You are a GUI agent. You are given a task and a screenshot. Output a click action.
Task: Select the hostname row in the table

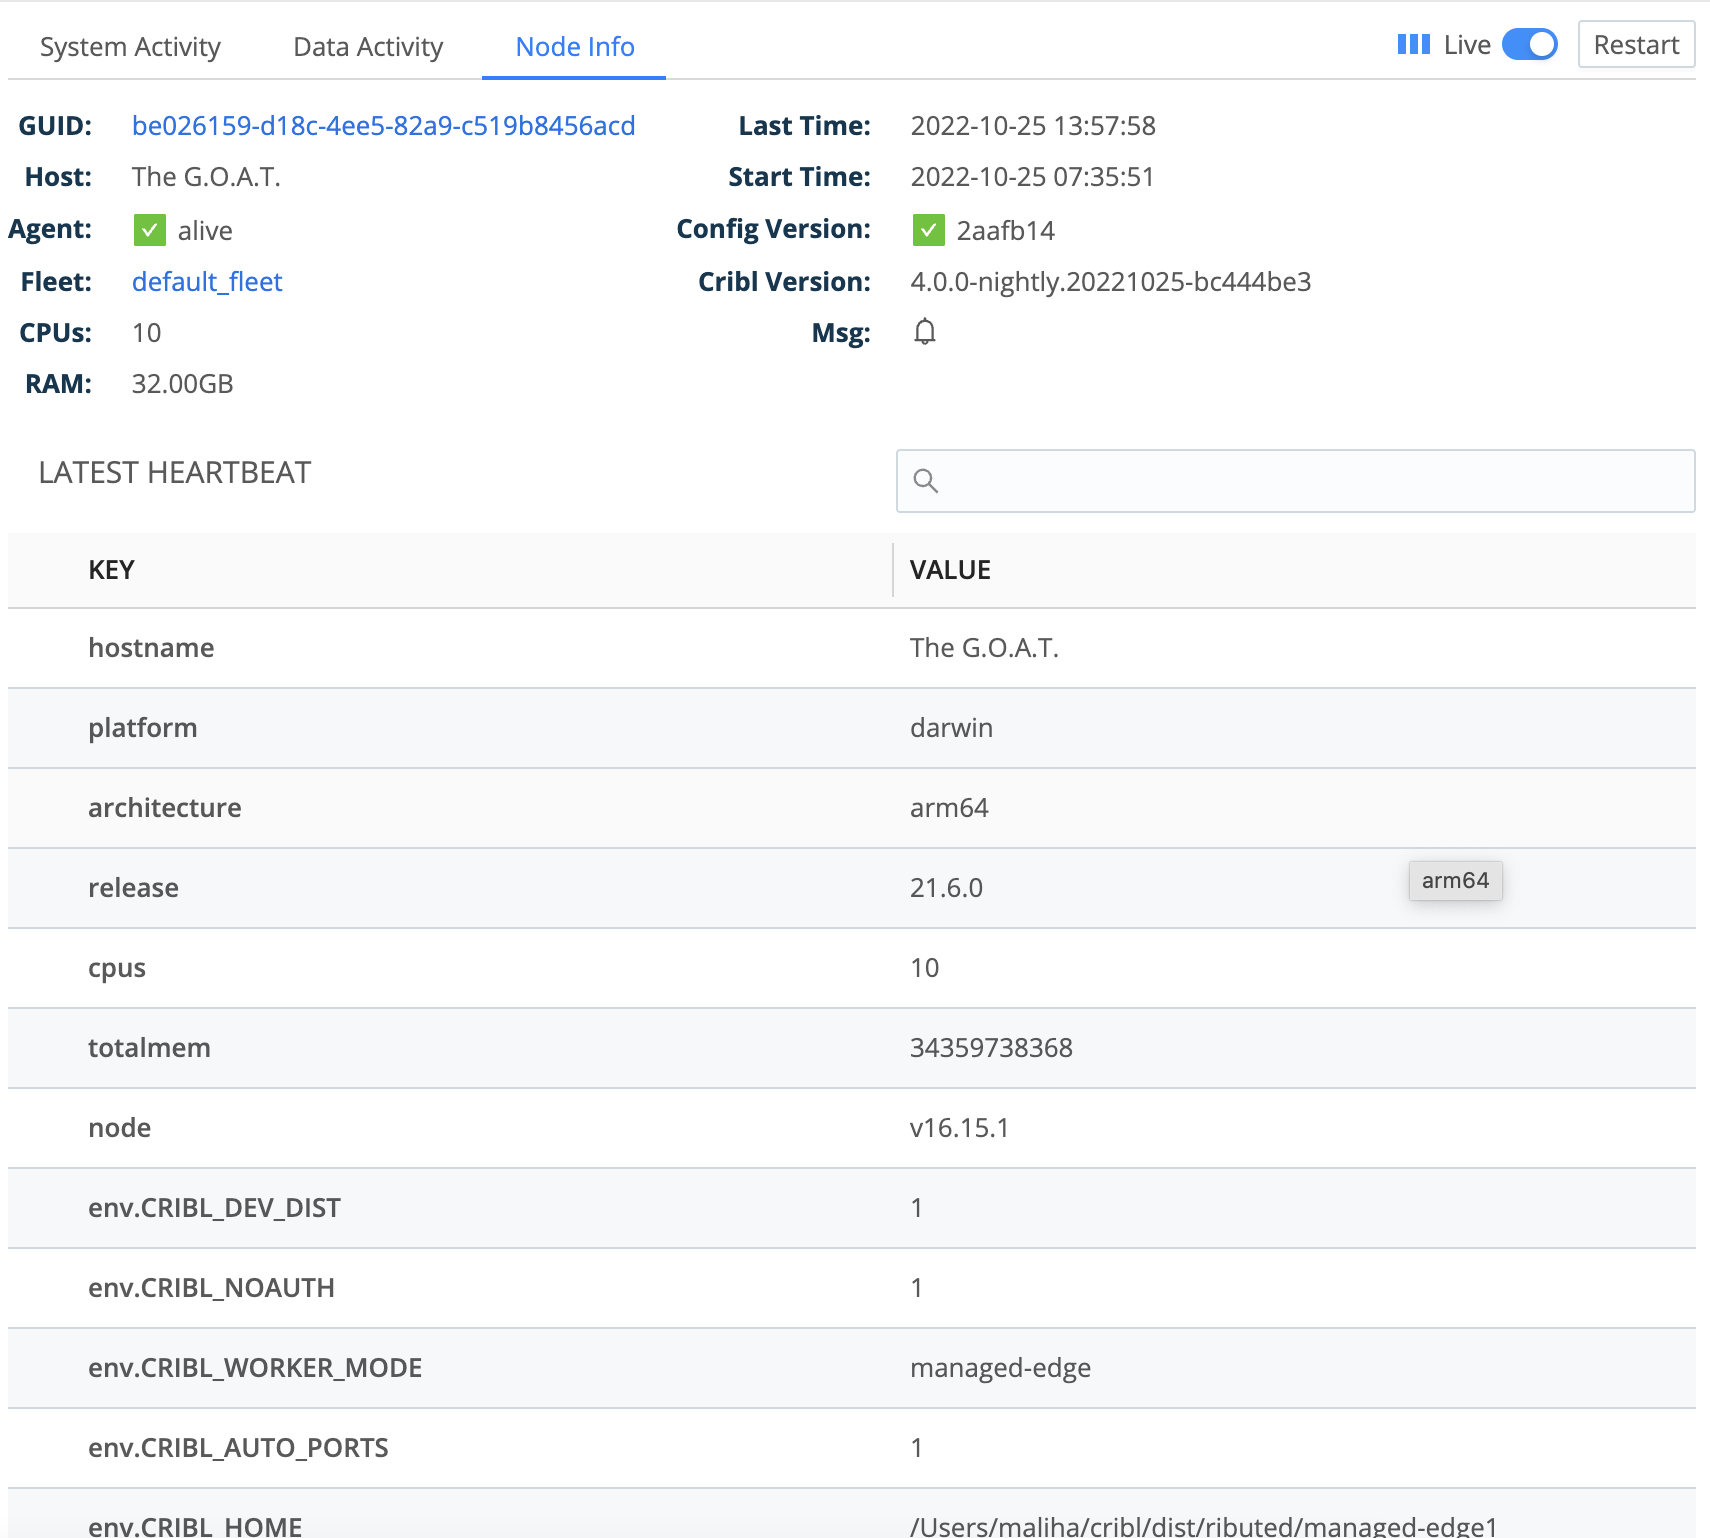coord(855,648)
